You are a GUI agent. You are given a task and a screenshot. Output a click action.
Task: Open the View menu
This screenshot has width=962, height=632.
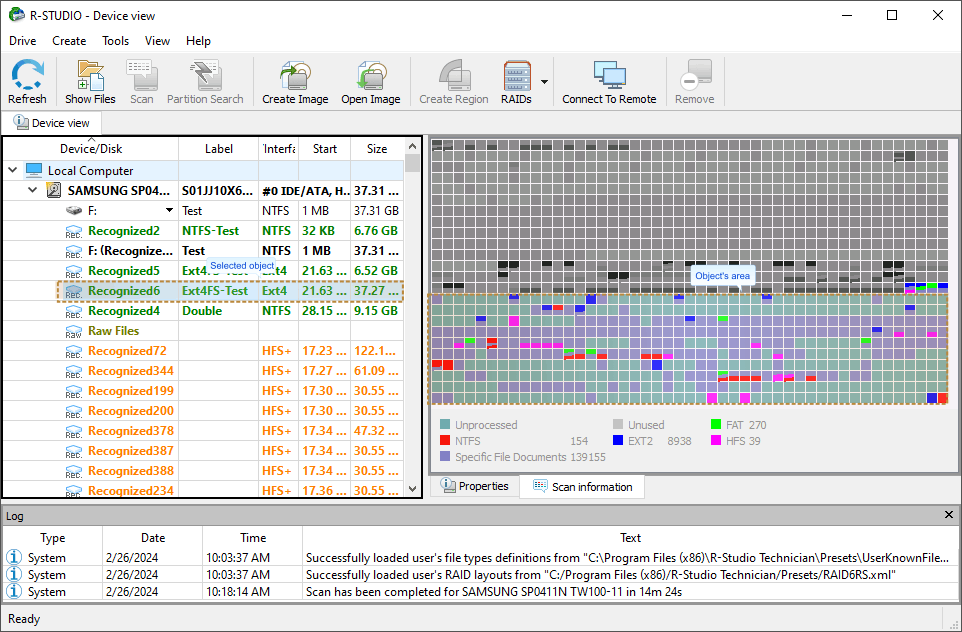(x=157, y=41)
